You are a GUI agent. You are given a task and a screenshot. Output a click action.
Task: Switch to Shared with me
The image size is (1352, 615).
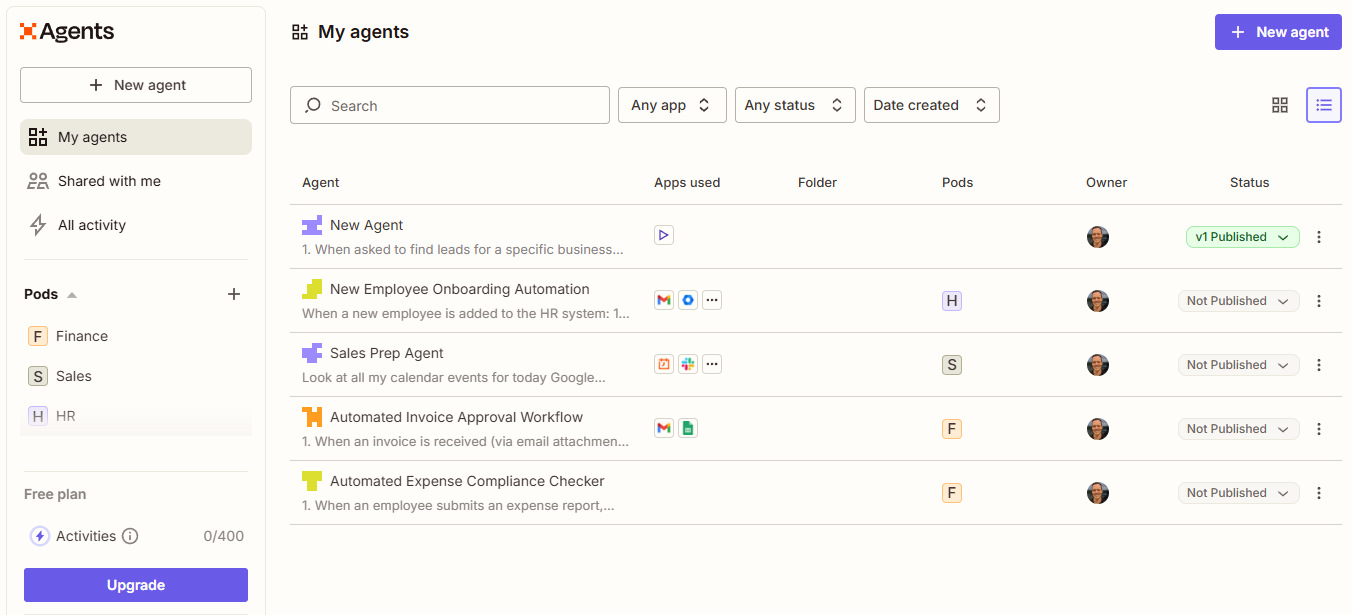pyautogui.click(x=106, y=181)
